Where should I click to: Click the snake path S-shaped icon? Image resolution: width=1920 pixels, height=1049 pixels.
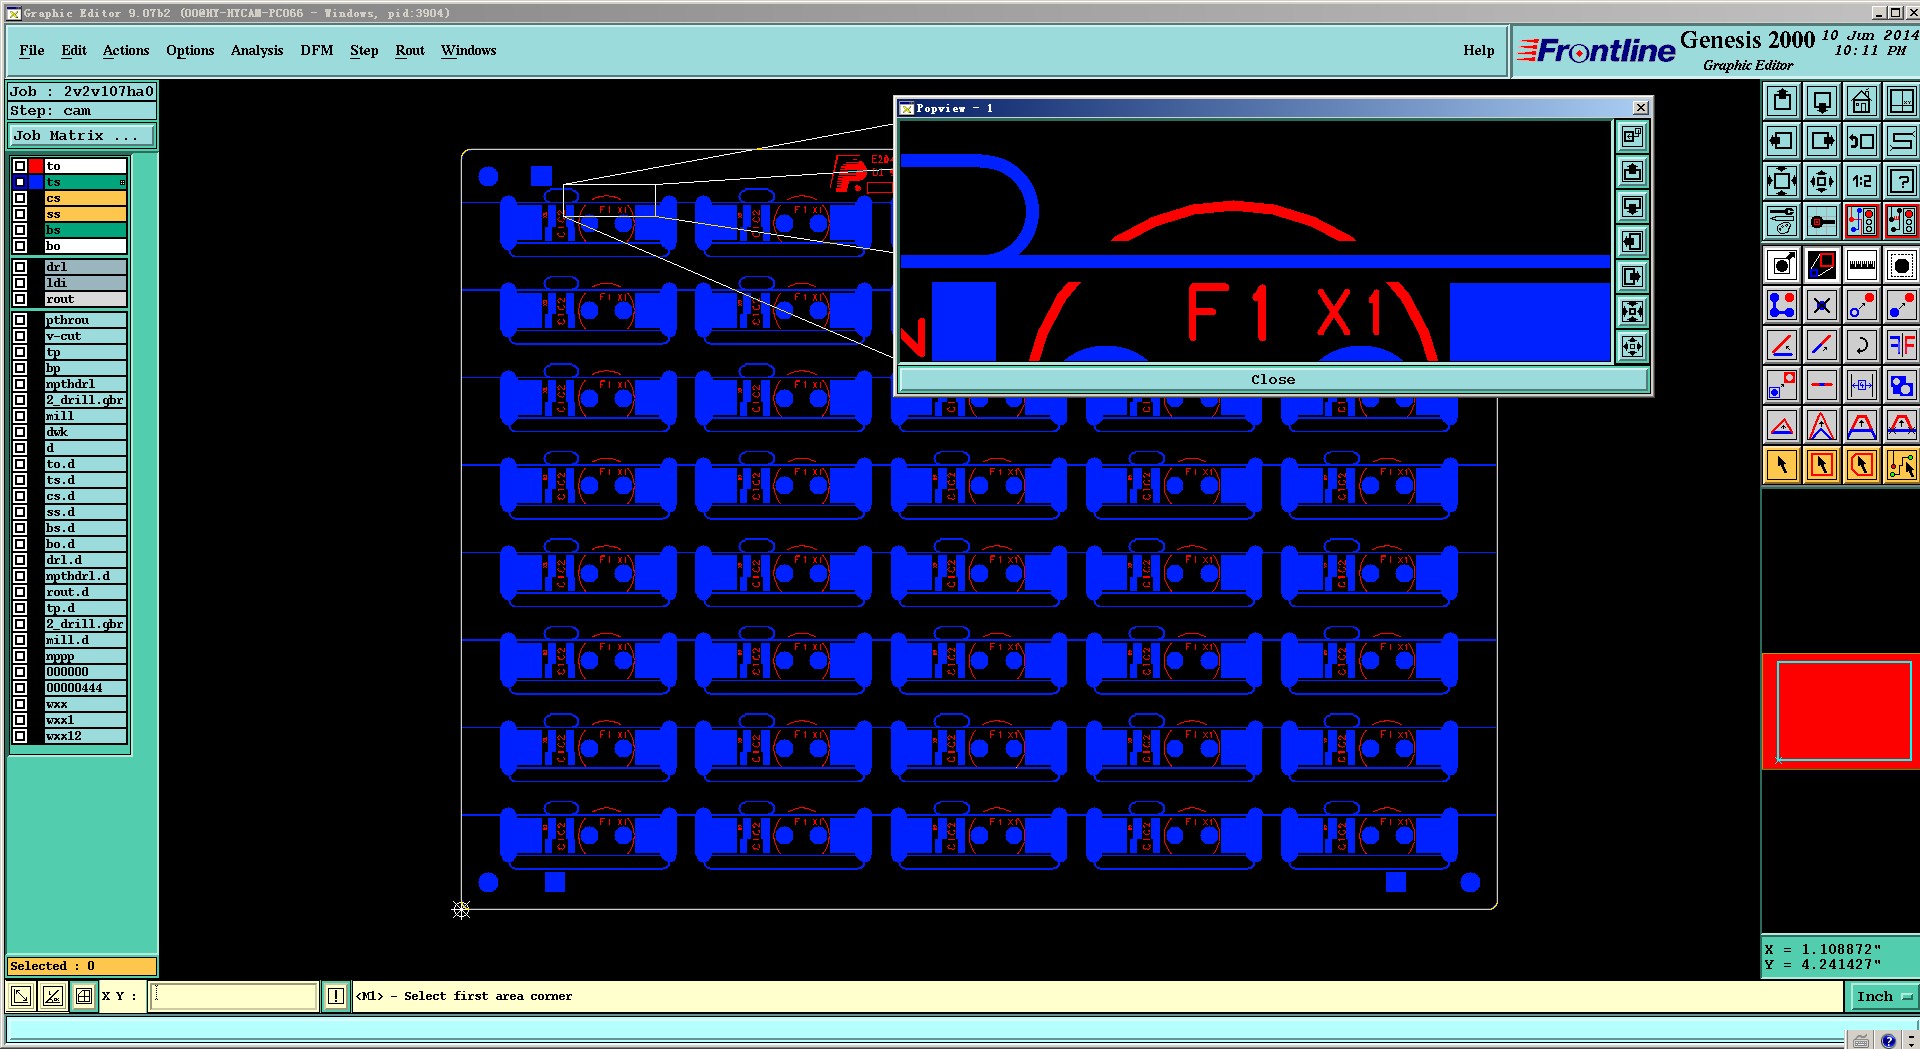1901,141
